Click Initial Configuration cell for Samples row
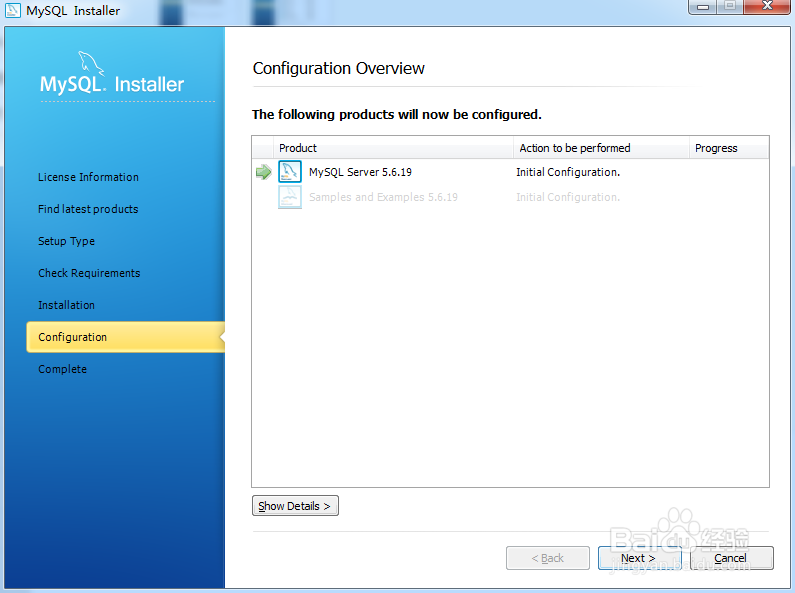 pyautogui.click(x=568, y=197)
